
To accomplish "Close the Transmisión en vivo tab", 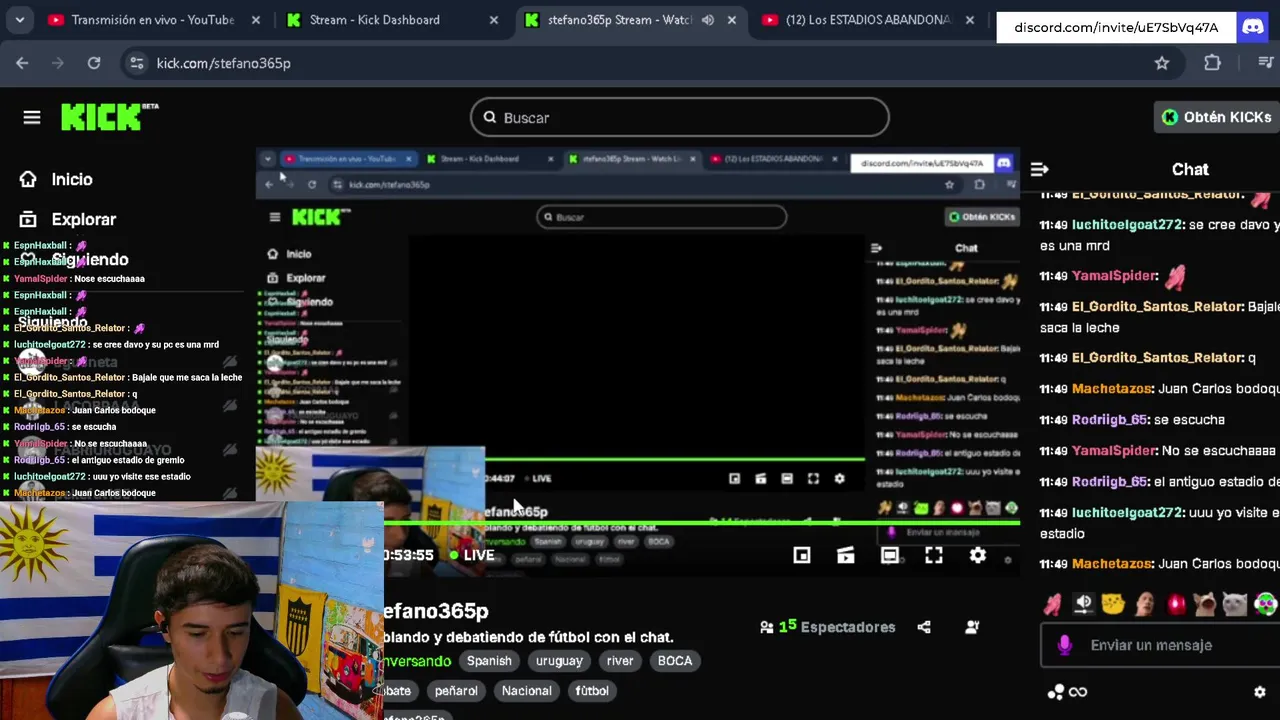I will point(256,19).
